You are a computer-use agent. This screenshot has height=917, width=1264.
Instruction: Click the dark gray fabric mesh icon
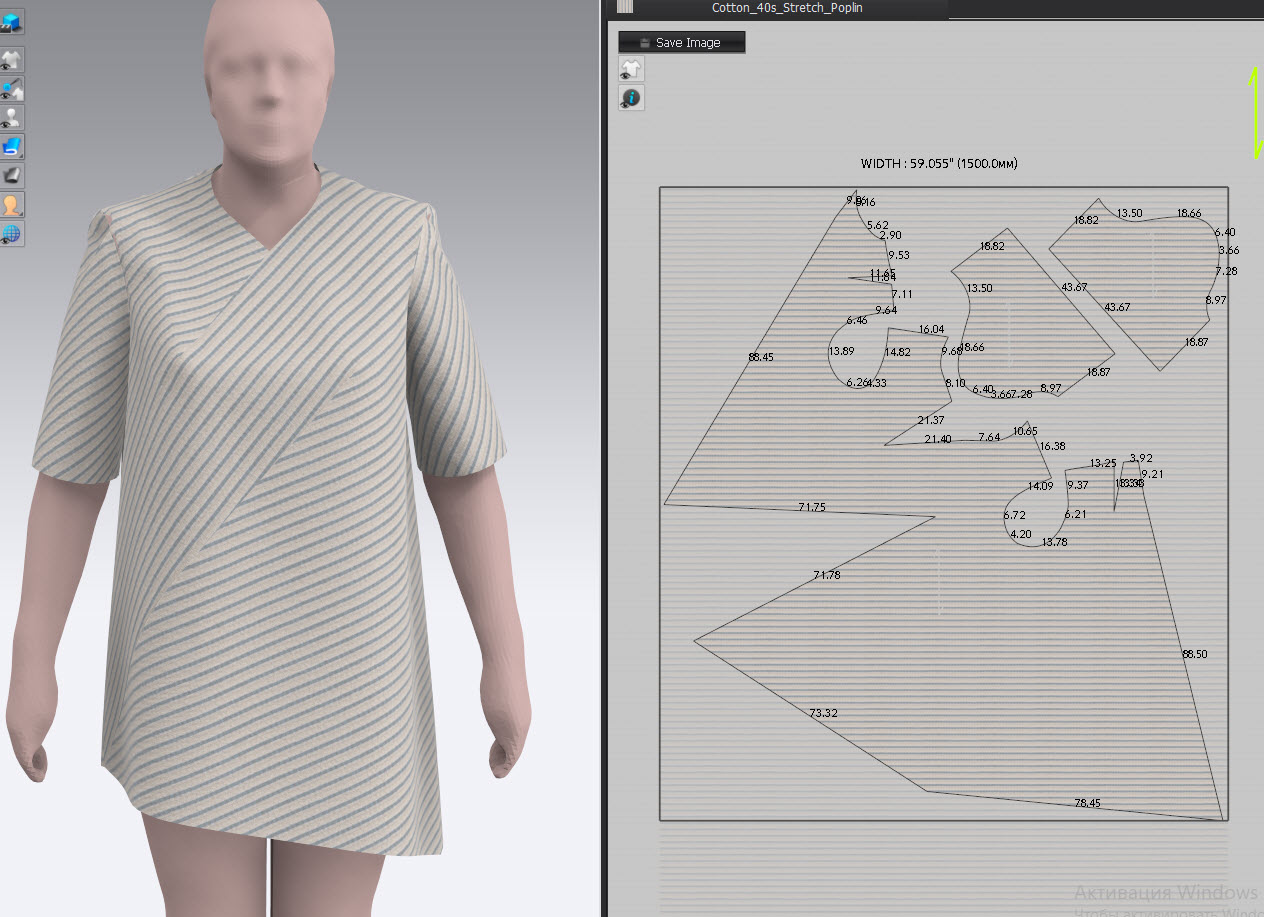pyautogui.click(x=13, y=176)
